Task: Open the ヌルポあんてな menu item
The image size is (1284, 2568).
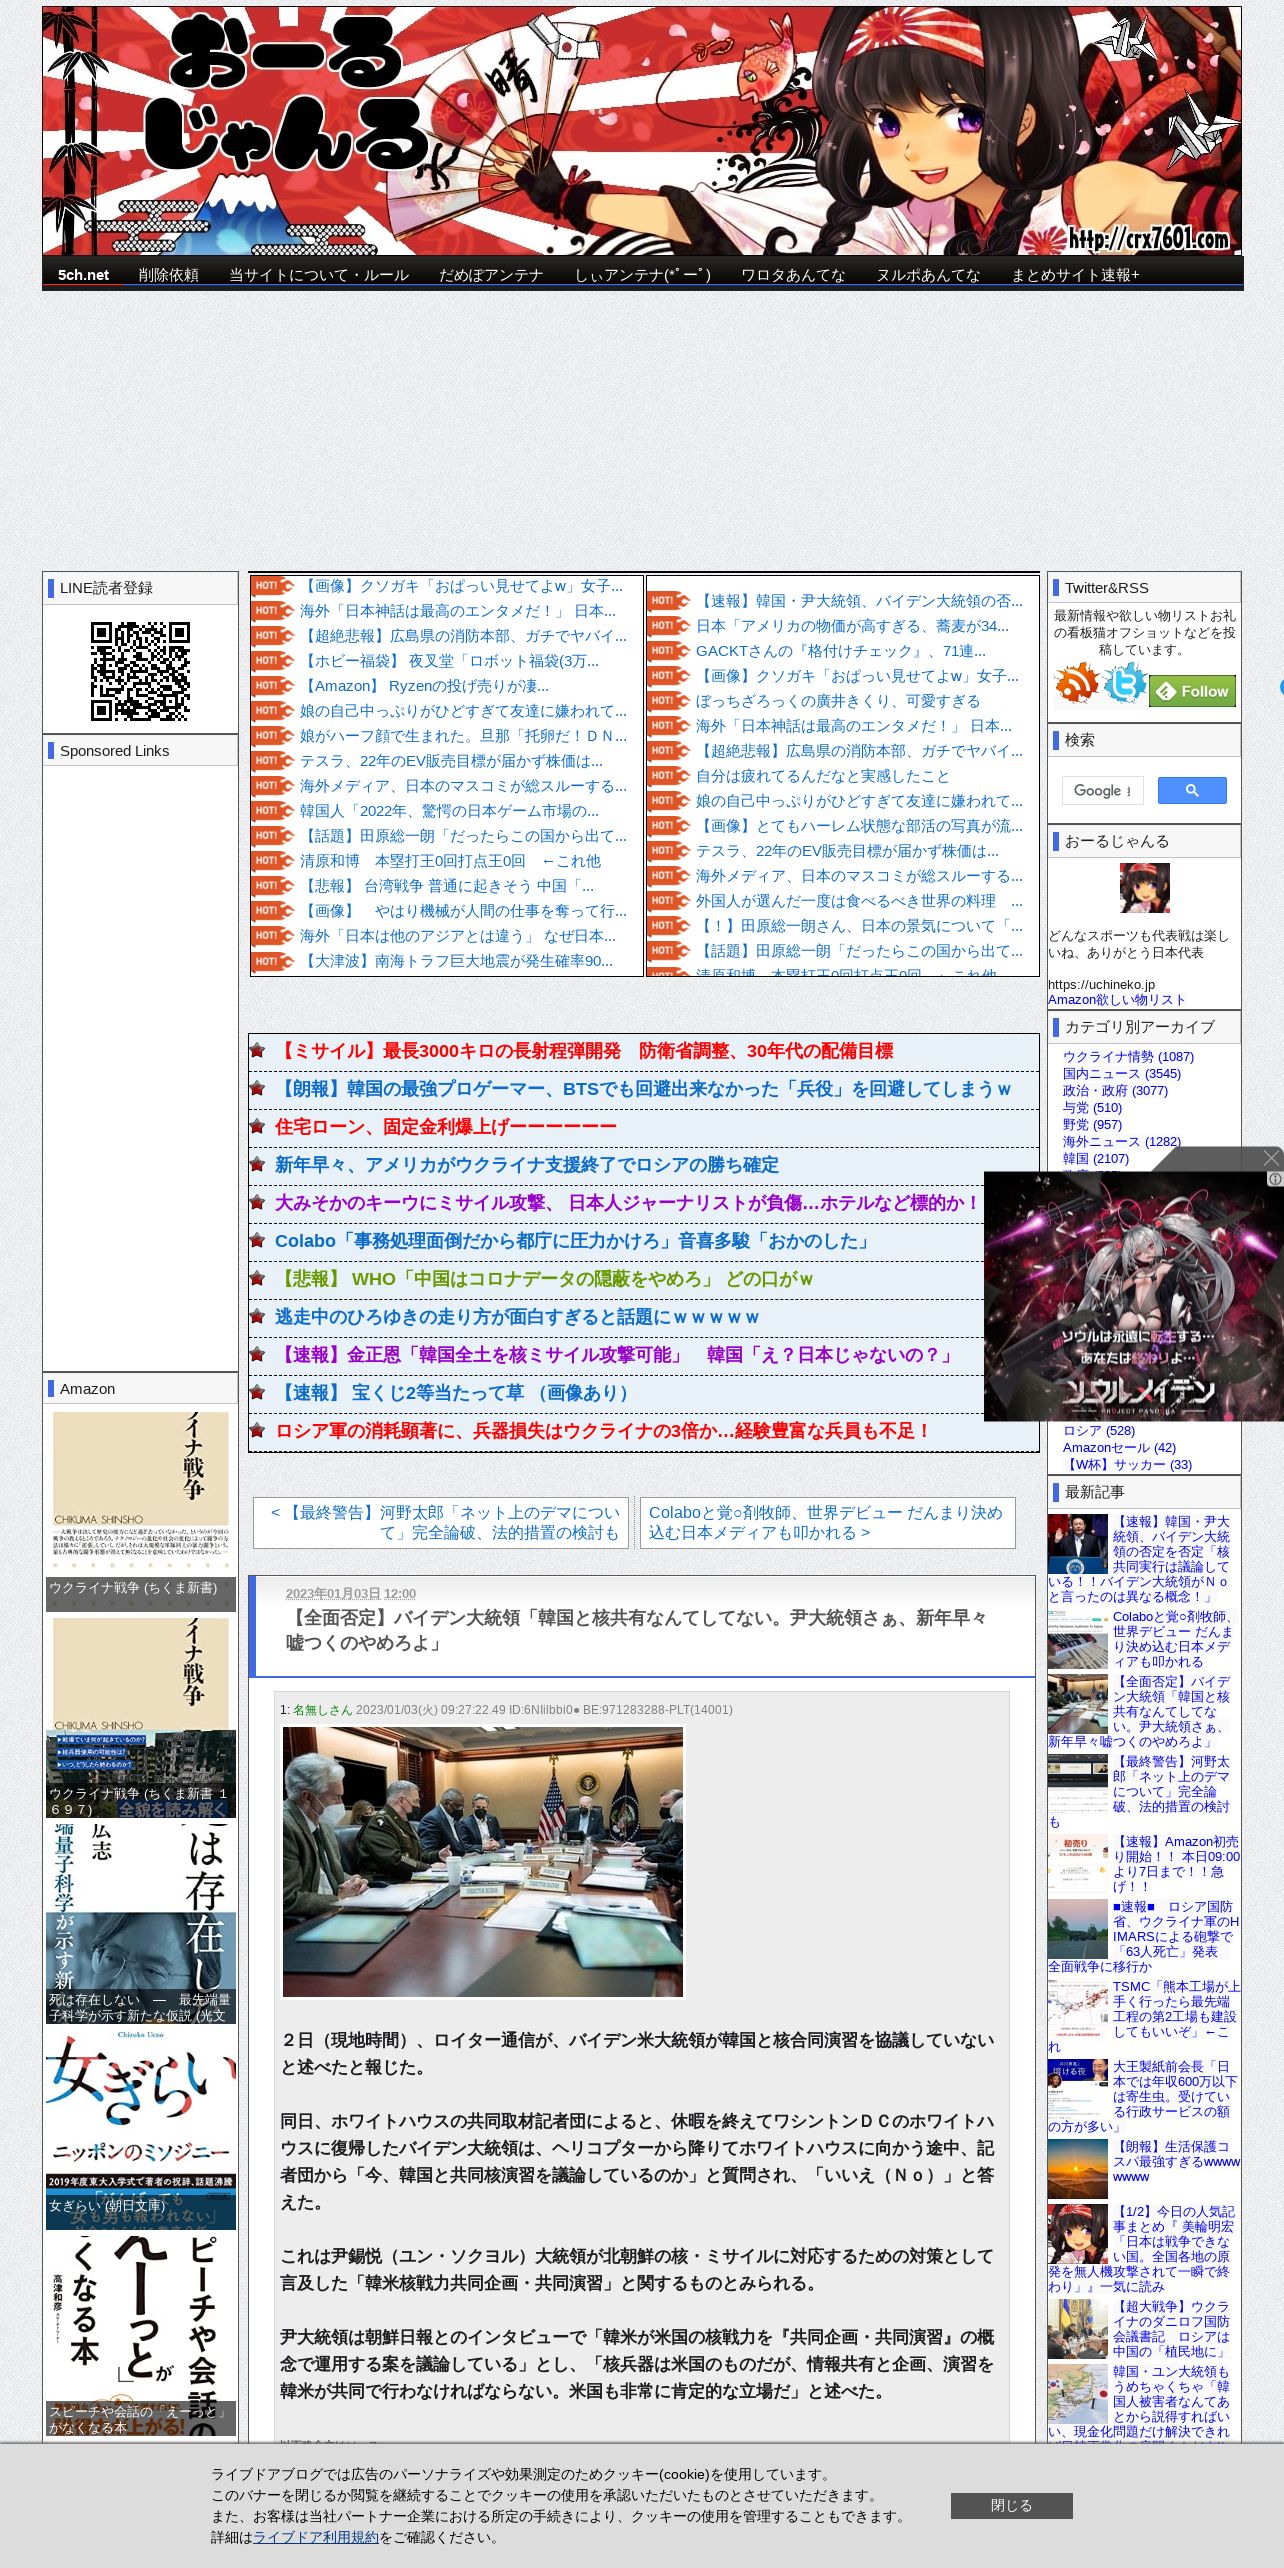Action: point(928,275)
